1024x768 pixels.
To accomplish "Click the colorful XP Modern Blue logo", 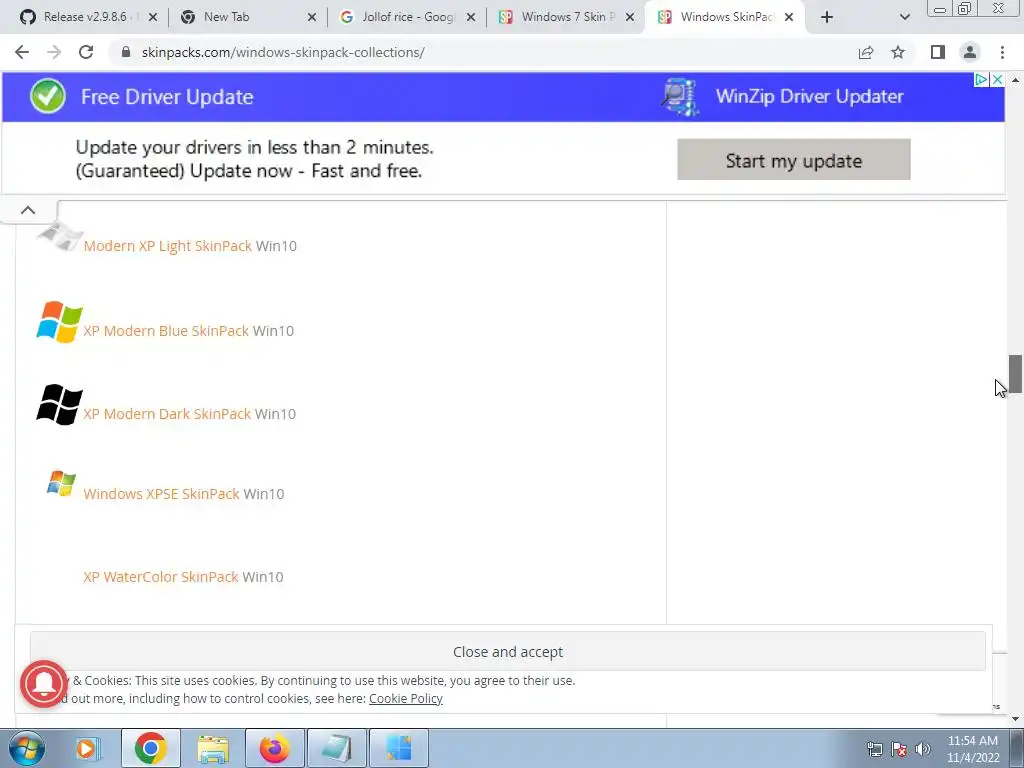I will (x=59, y=321).
